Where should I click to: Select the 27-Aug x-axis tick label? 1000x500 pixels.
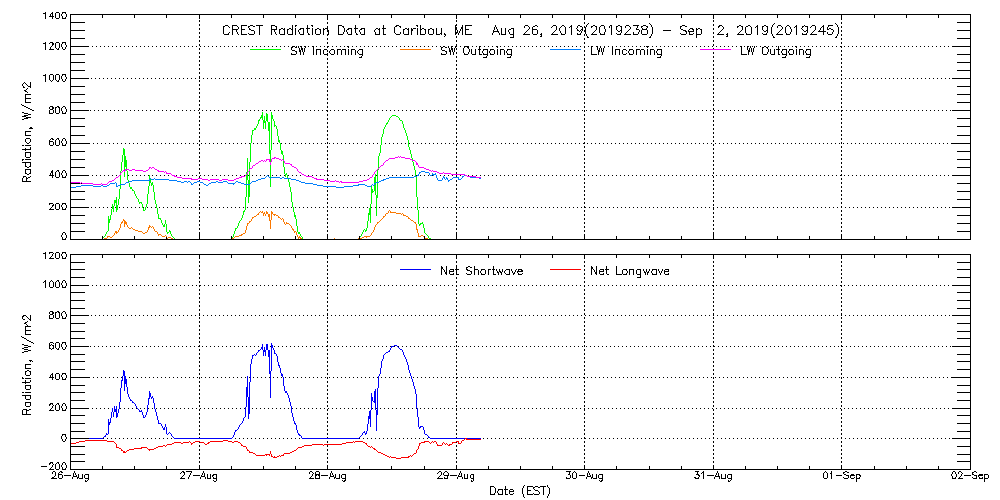pyautogui.click(x=200, y=477)
